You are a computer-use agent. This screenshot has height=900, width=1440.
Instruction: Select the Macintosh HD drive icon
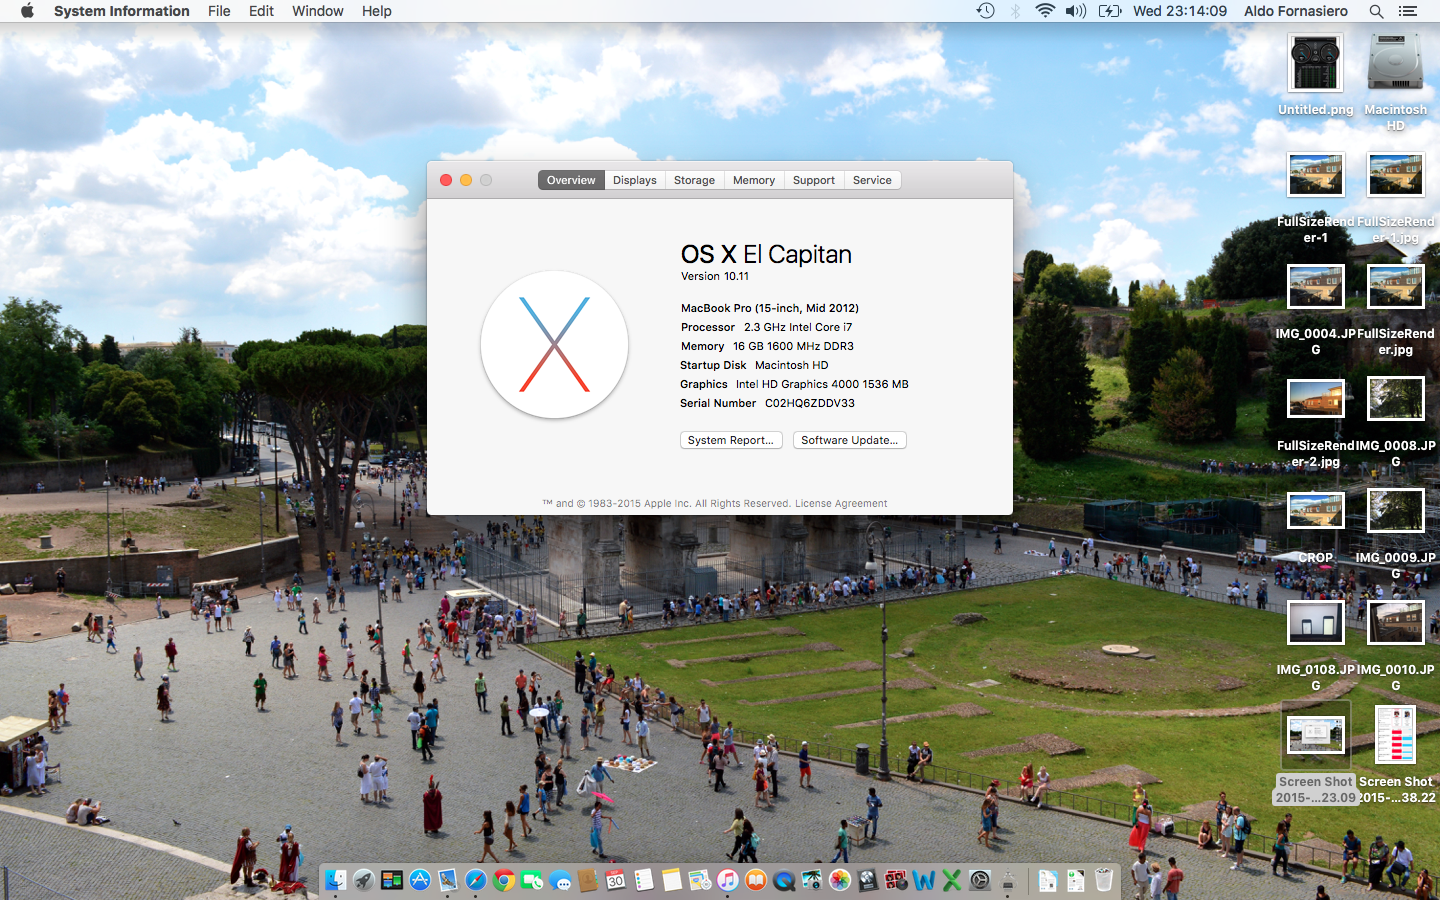1396,82
